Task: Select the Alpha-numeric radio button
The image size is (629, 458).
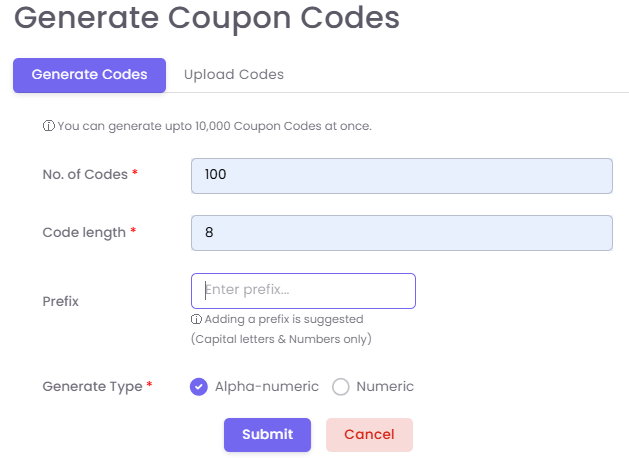Action: [199, 387]
